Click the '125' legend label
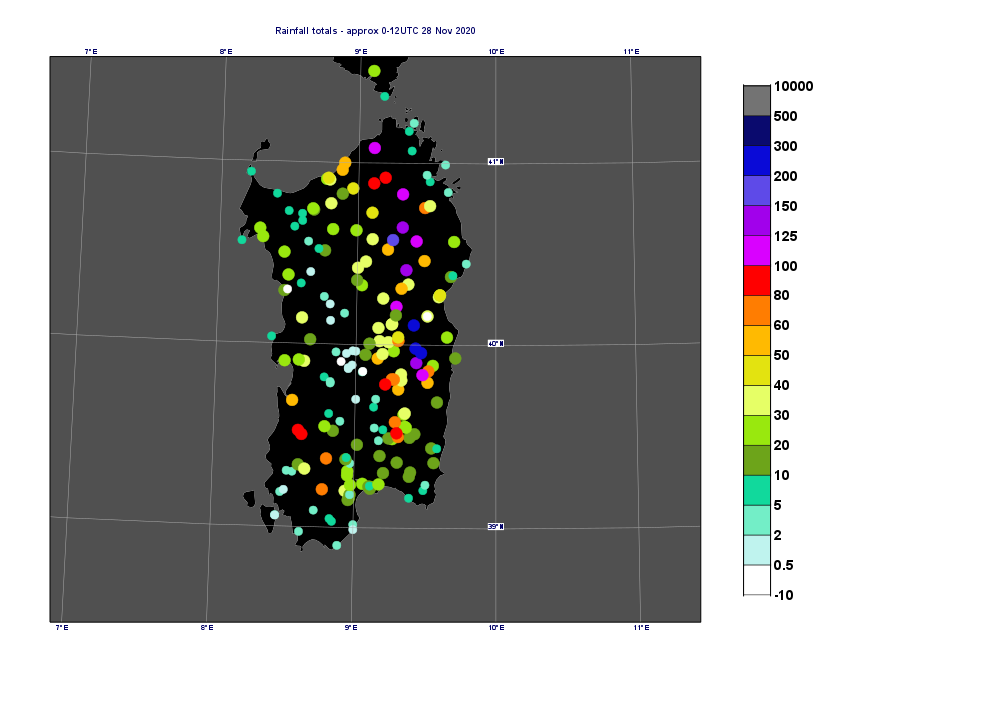 (x=786, y=236)
